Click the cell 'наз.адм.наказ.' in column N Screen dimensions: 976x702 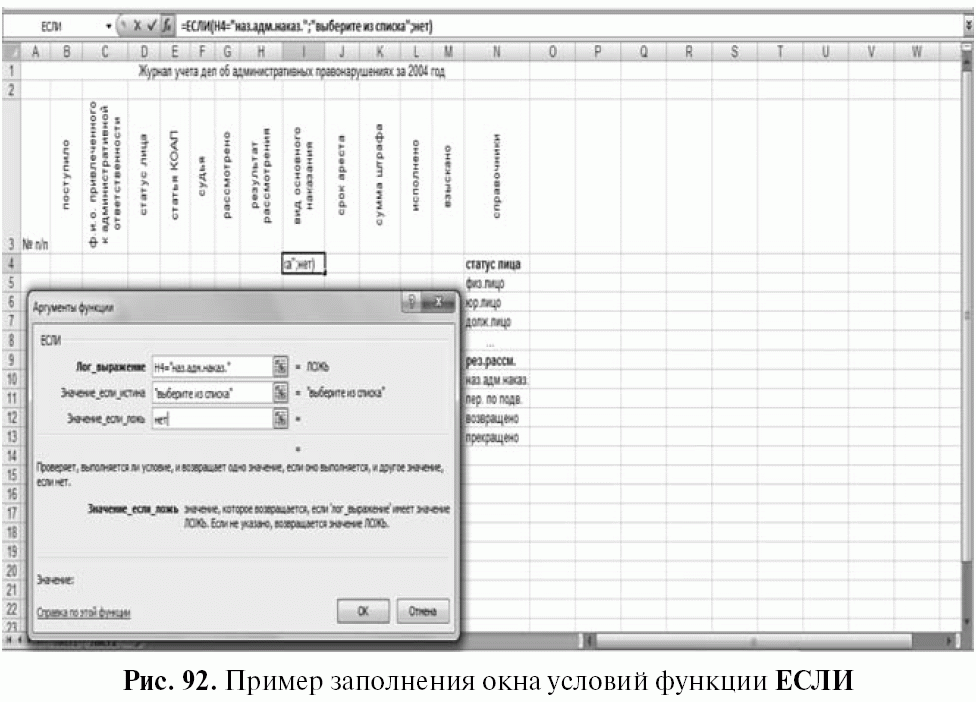[496, 380]
